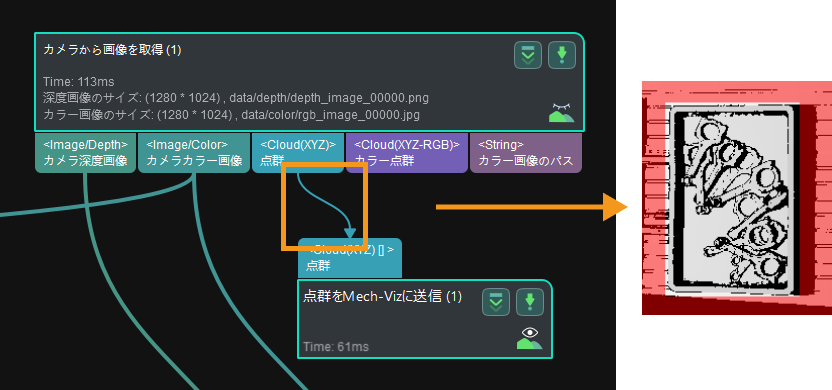832x390 pixels.
Task: Click the 深度画像のサイズ depth_image_00000.png line
Action: [236, 98]
